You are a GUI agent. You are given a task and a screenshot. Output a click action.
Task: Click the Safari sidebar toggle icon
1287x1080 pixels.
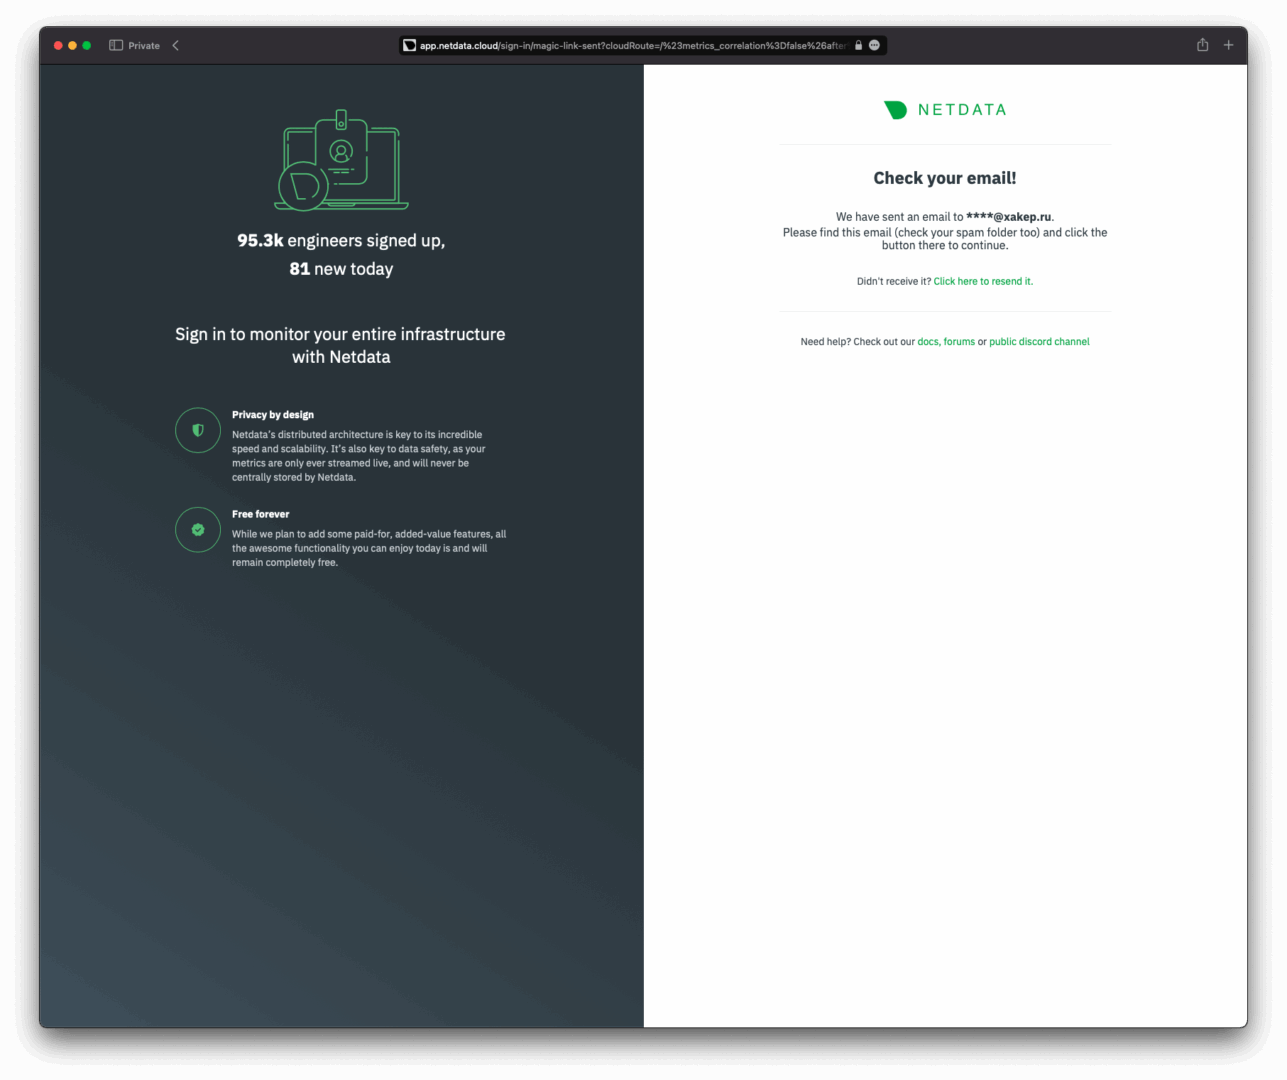(x=116, y=45)
